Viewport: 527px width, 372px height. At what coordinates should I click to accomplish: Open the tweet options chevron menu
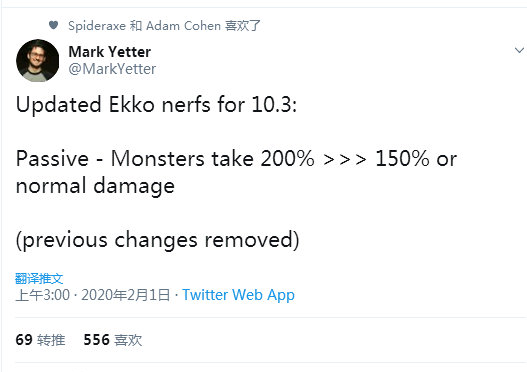point(519,50)
